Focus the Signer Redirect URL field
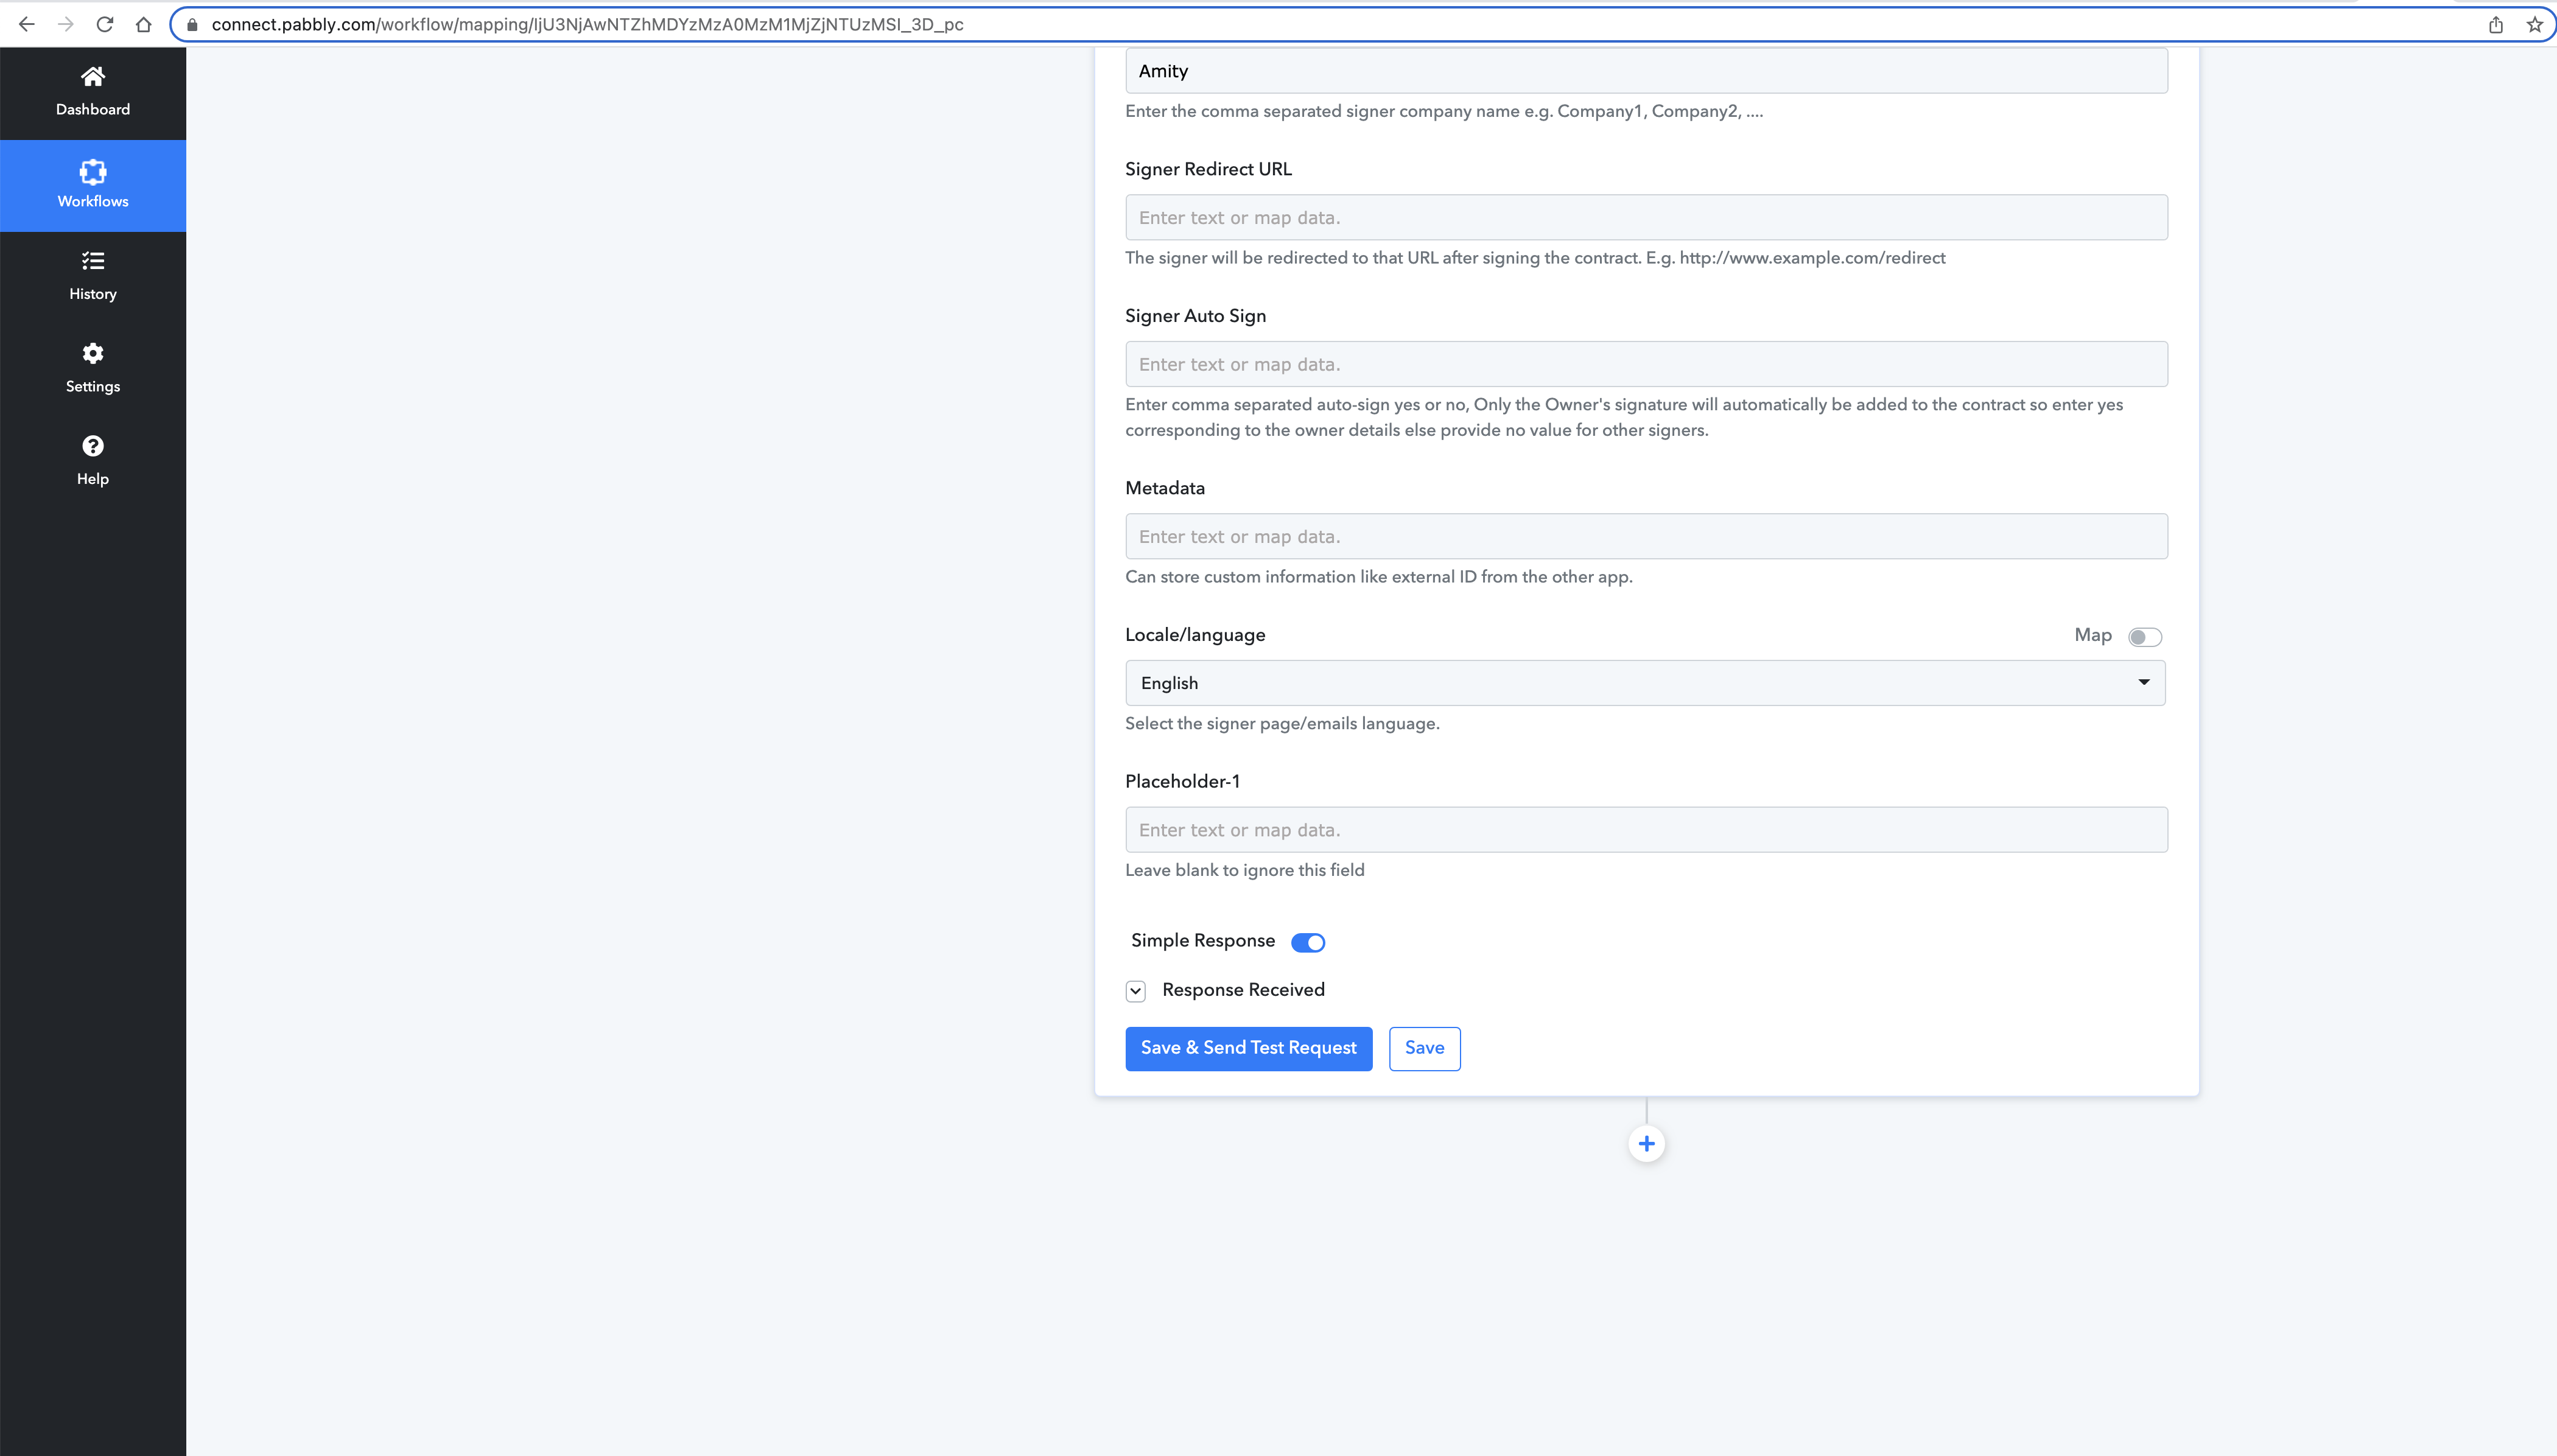 1646,217
